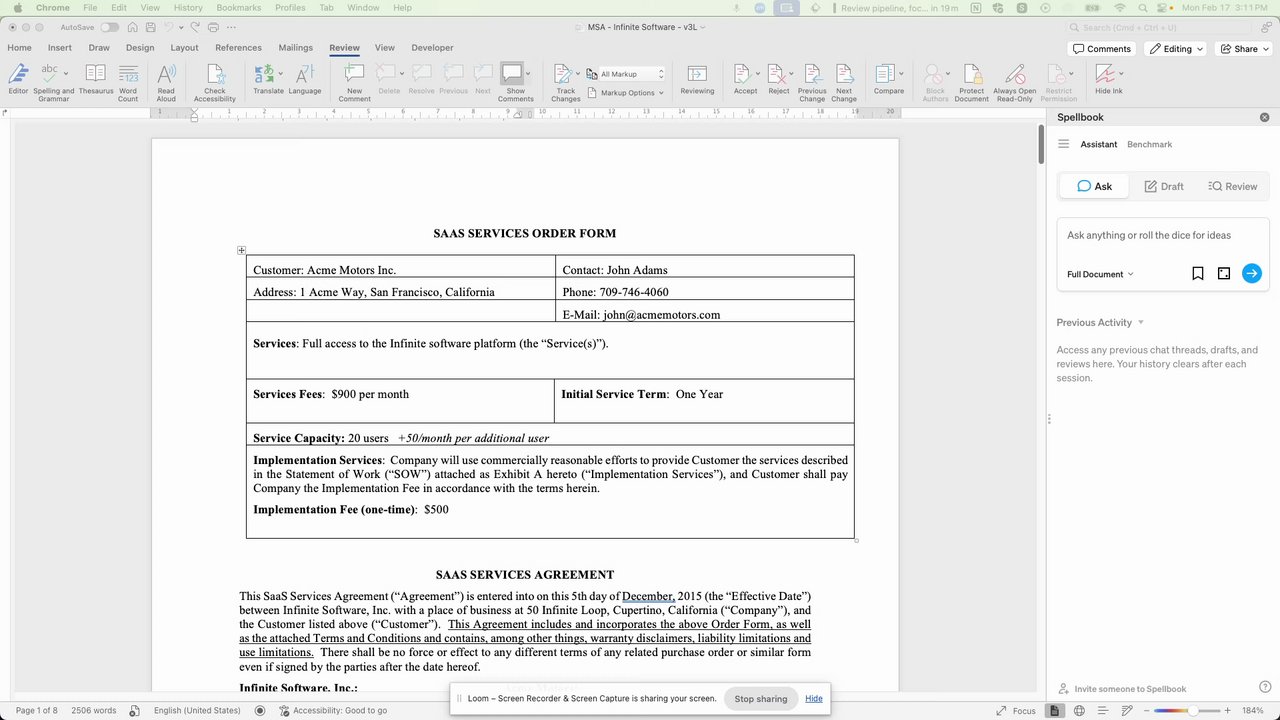
Task: Open the Accept dropdown arrow
Action: pyautogui.click(x=758, y=74)
